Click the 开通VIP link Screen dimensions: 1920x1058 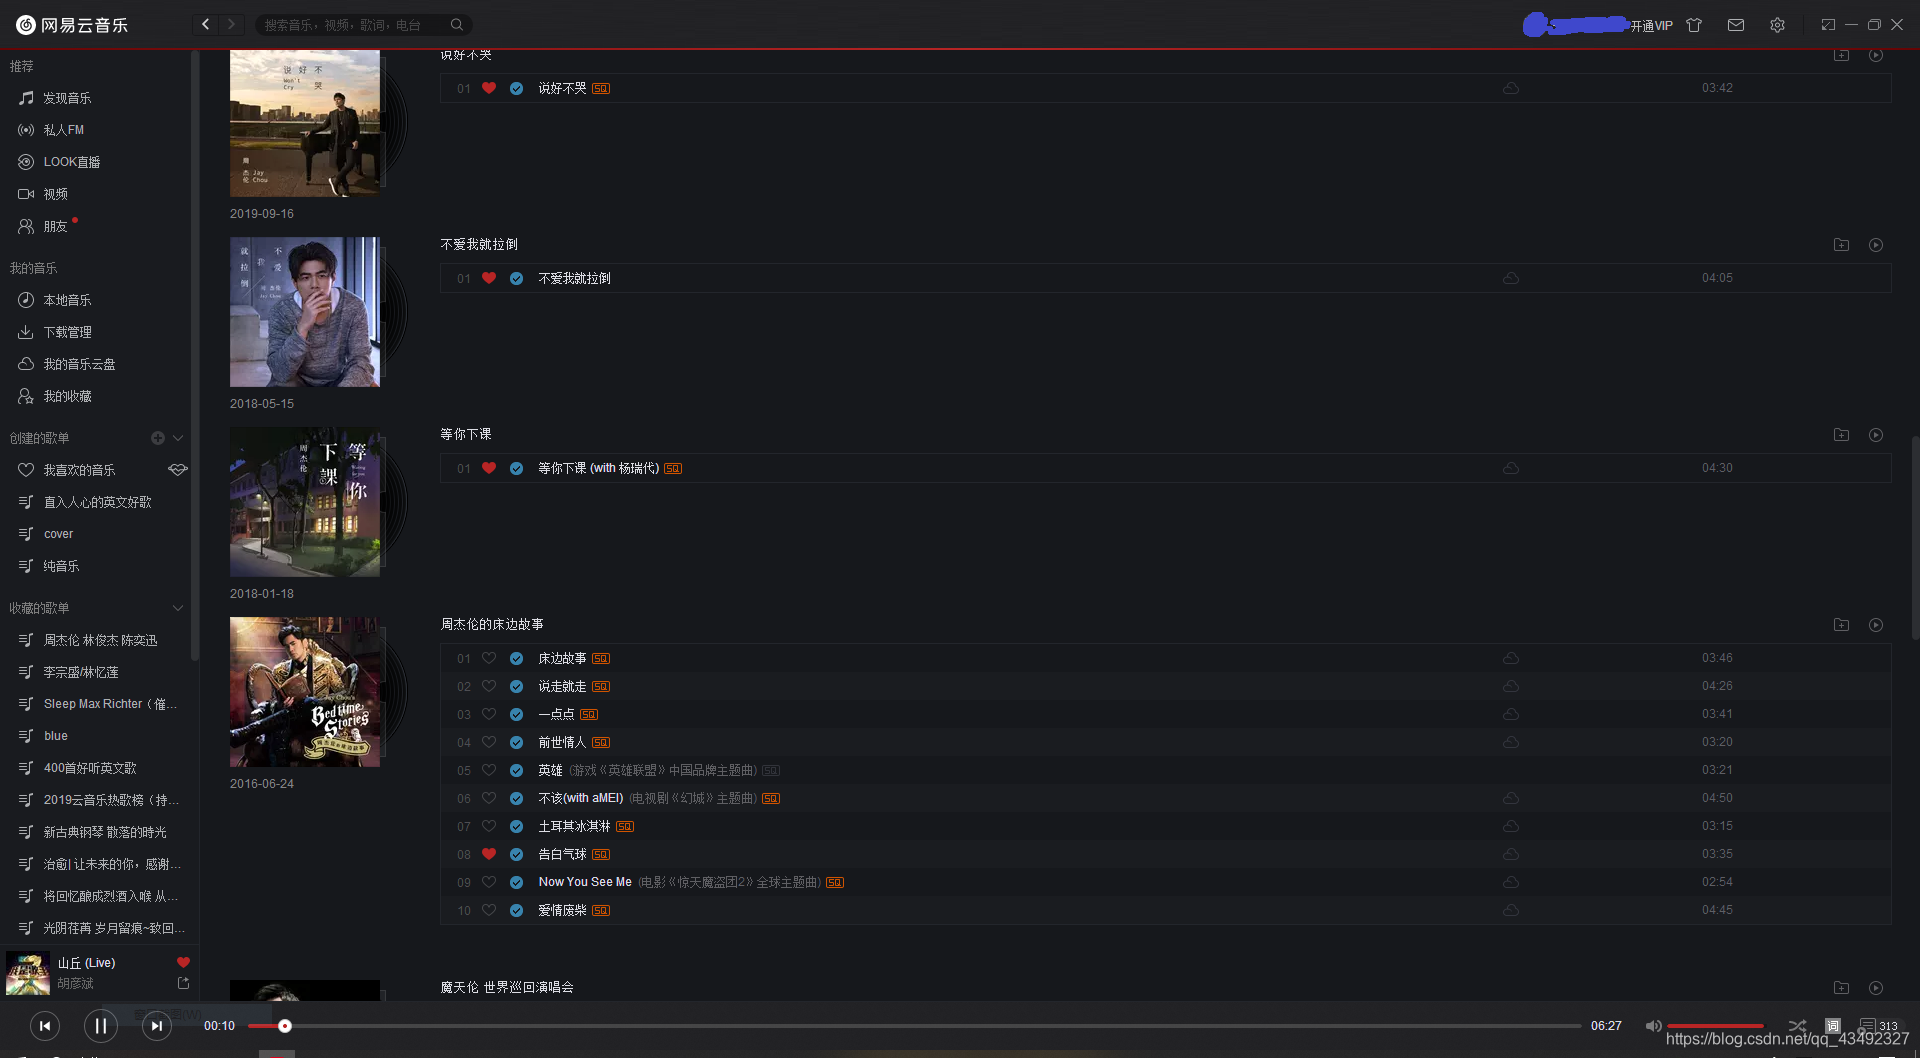click(1652, 26)
